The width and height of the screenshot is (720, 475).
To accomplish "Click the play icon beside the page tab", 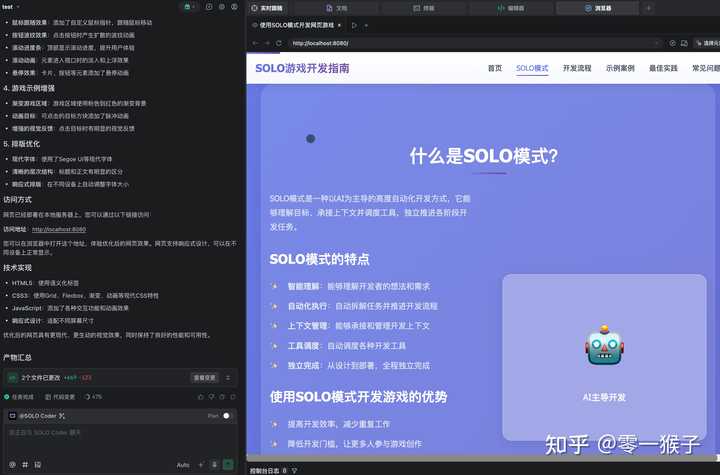I will pyautogui.click(x=354, y=25).
